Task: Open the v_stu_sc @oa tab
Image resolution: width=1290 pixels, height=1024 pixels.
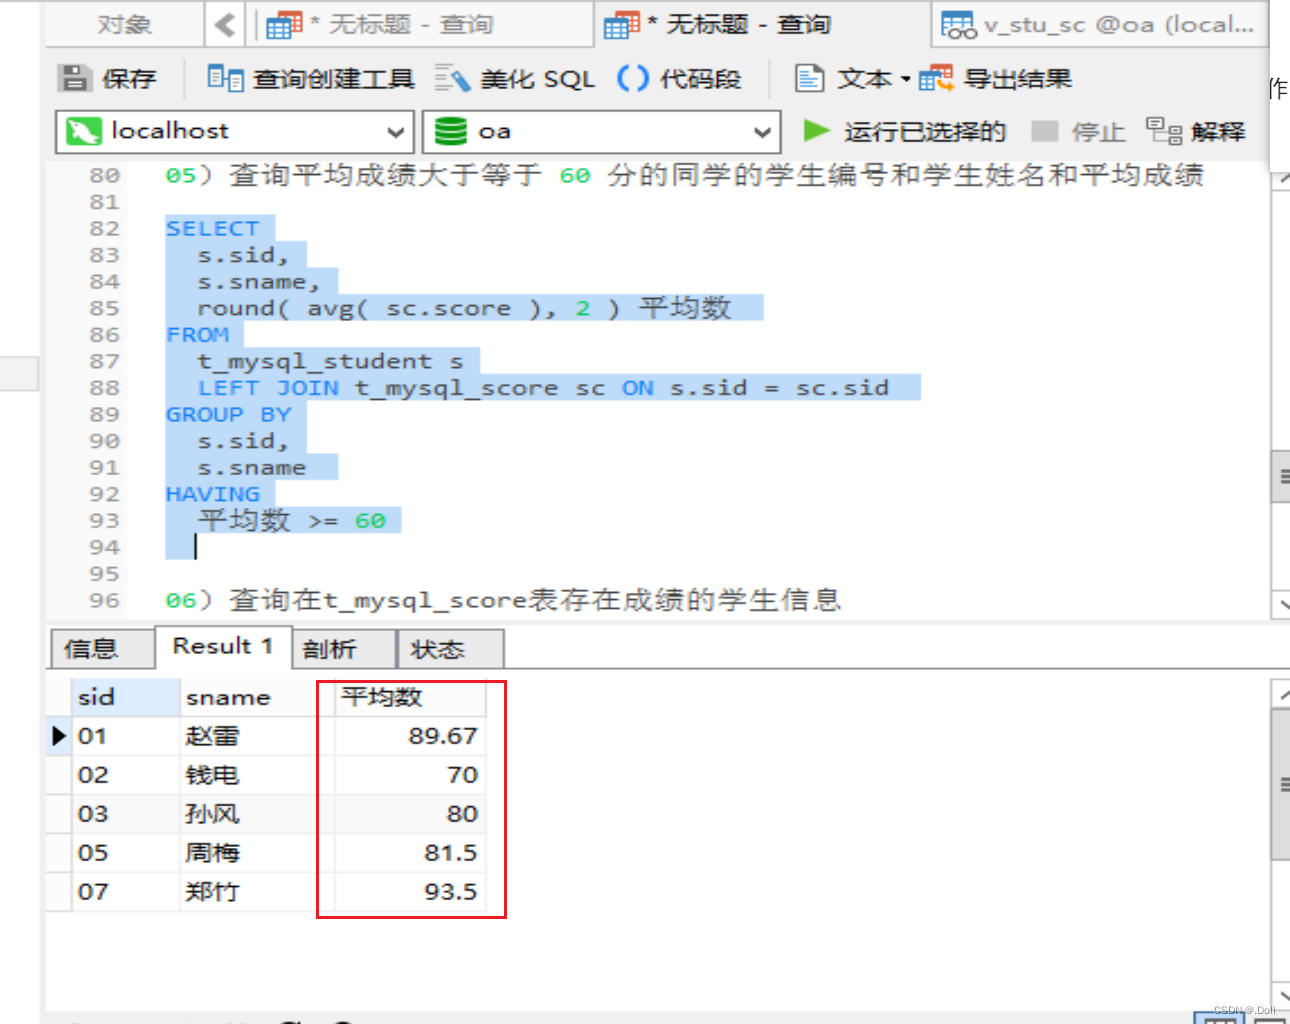Action: coord(1099,24)
